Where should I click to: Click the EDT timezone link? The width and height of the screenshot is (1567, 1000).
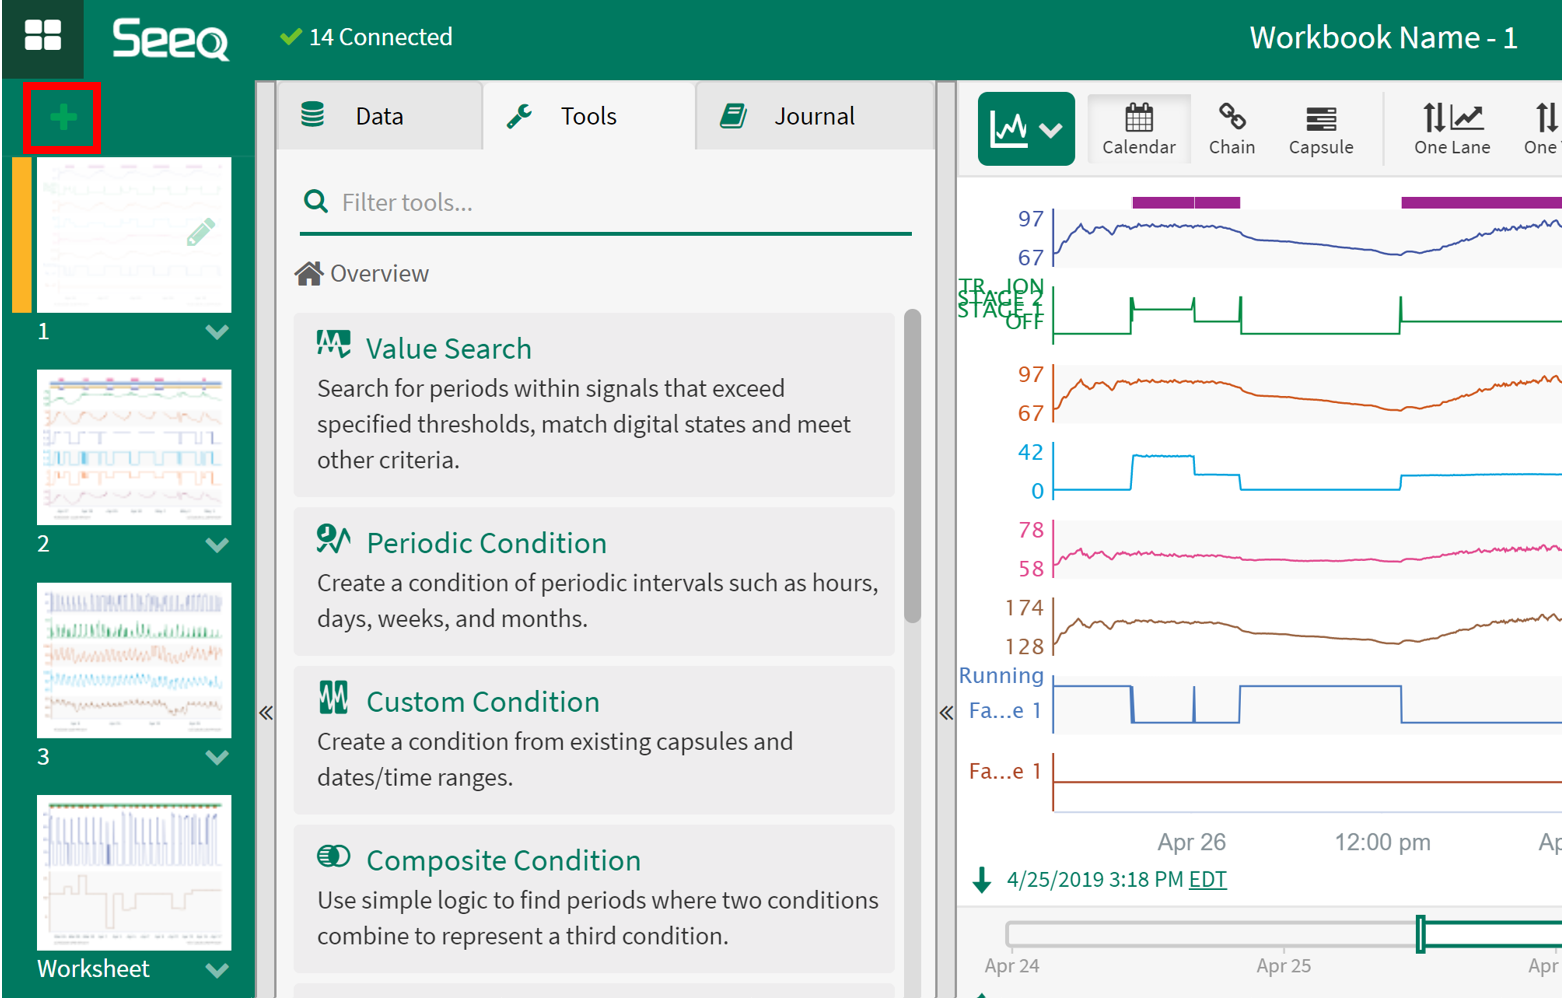click(1207, 880)
